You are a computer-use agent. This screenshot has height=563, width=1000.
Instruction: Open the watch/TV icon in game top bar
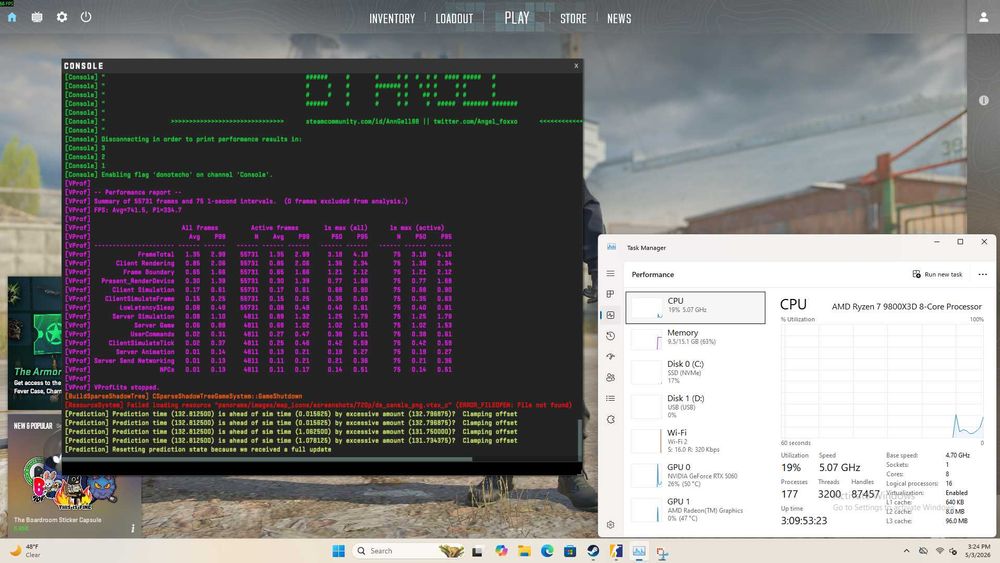[37, 17]
